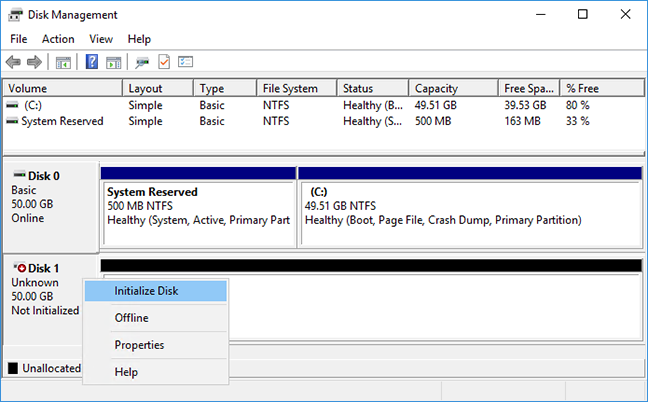The height and width of the screenshot is (402, 648).
Task: Sort by the Free Space column header
Action: 529,88
